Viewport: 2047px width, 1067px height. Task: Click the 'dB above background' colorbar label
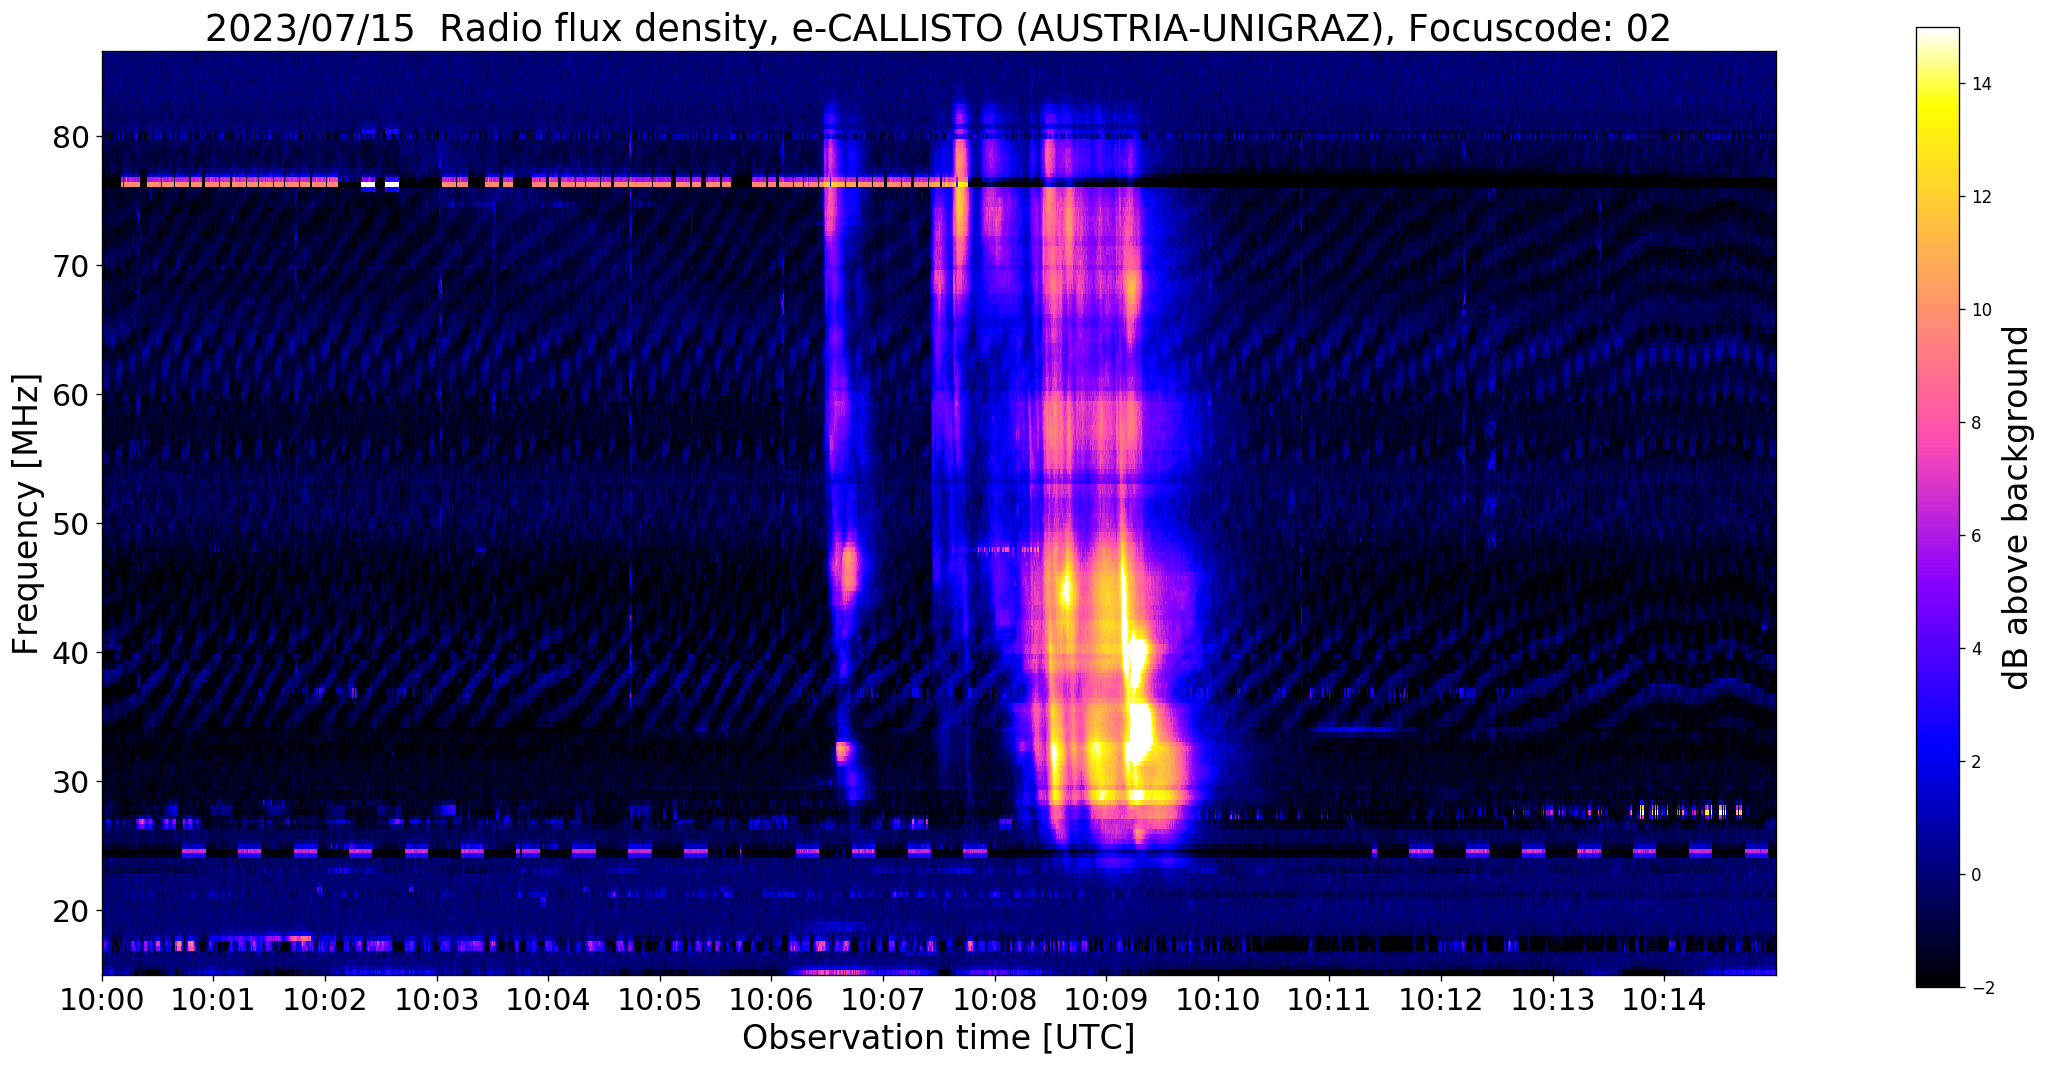coord(2017,508)
